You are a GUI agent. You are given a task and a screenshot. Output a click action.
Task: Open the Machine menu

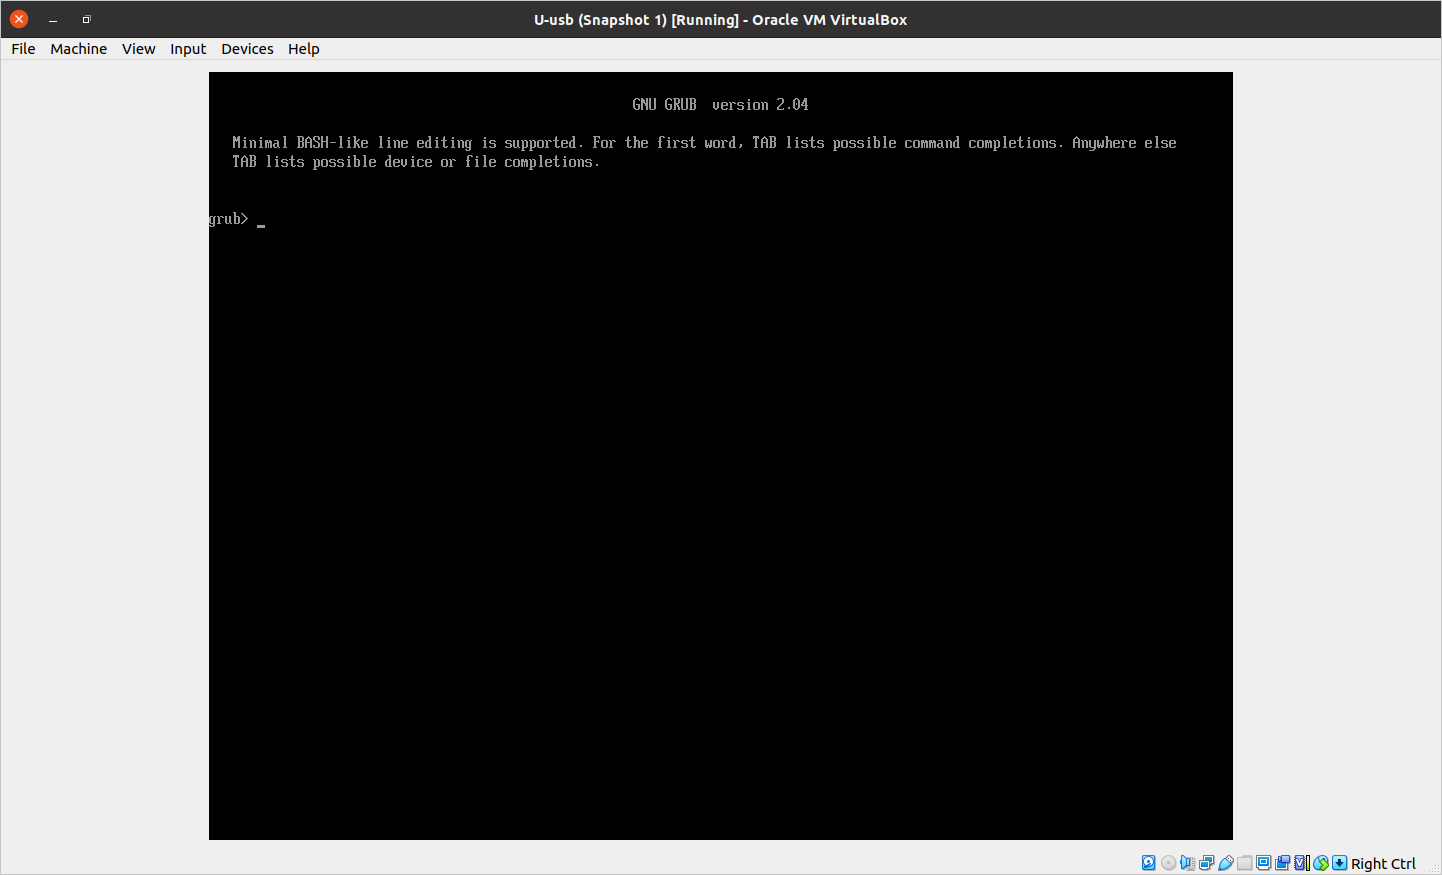(x=79, y=49)
